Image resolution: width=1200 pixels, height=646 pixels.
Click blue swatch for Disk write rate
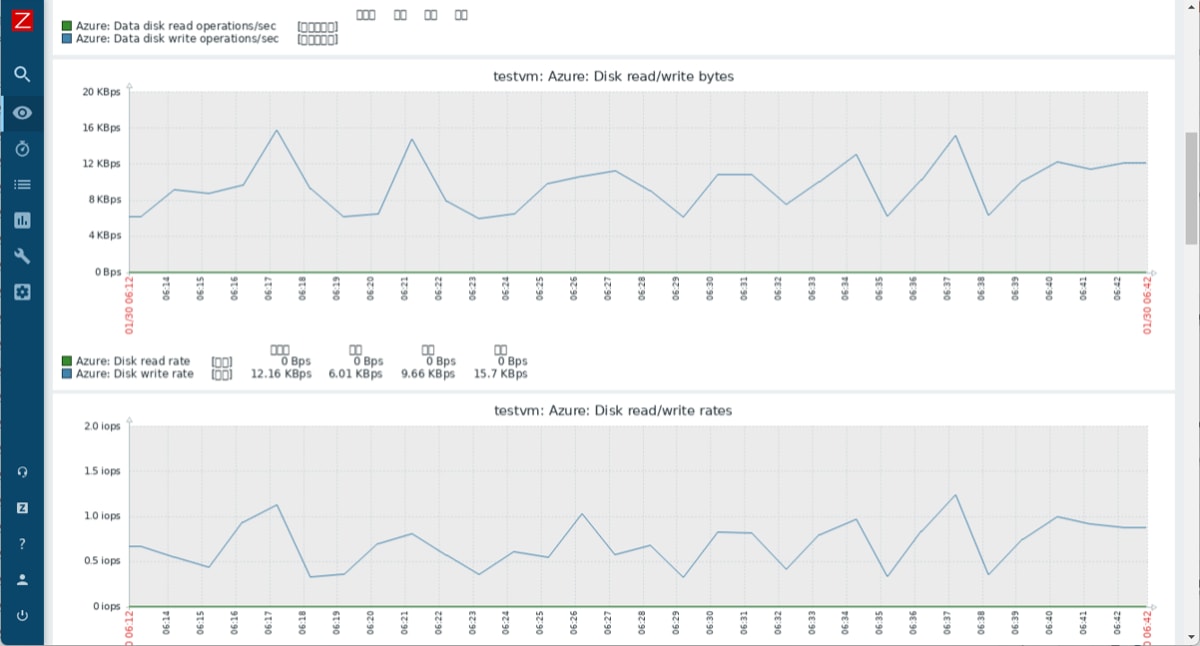coord(67,374)
